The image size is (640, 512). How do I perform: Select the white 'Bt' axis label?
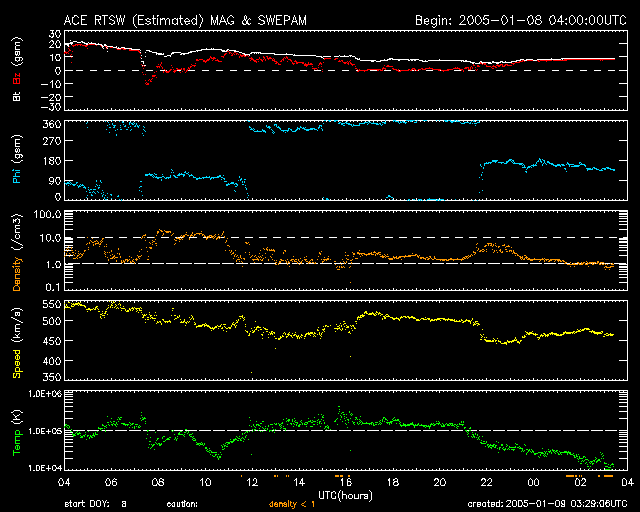point(17,95)
